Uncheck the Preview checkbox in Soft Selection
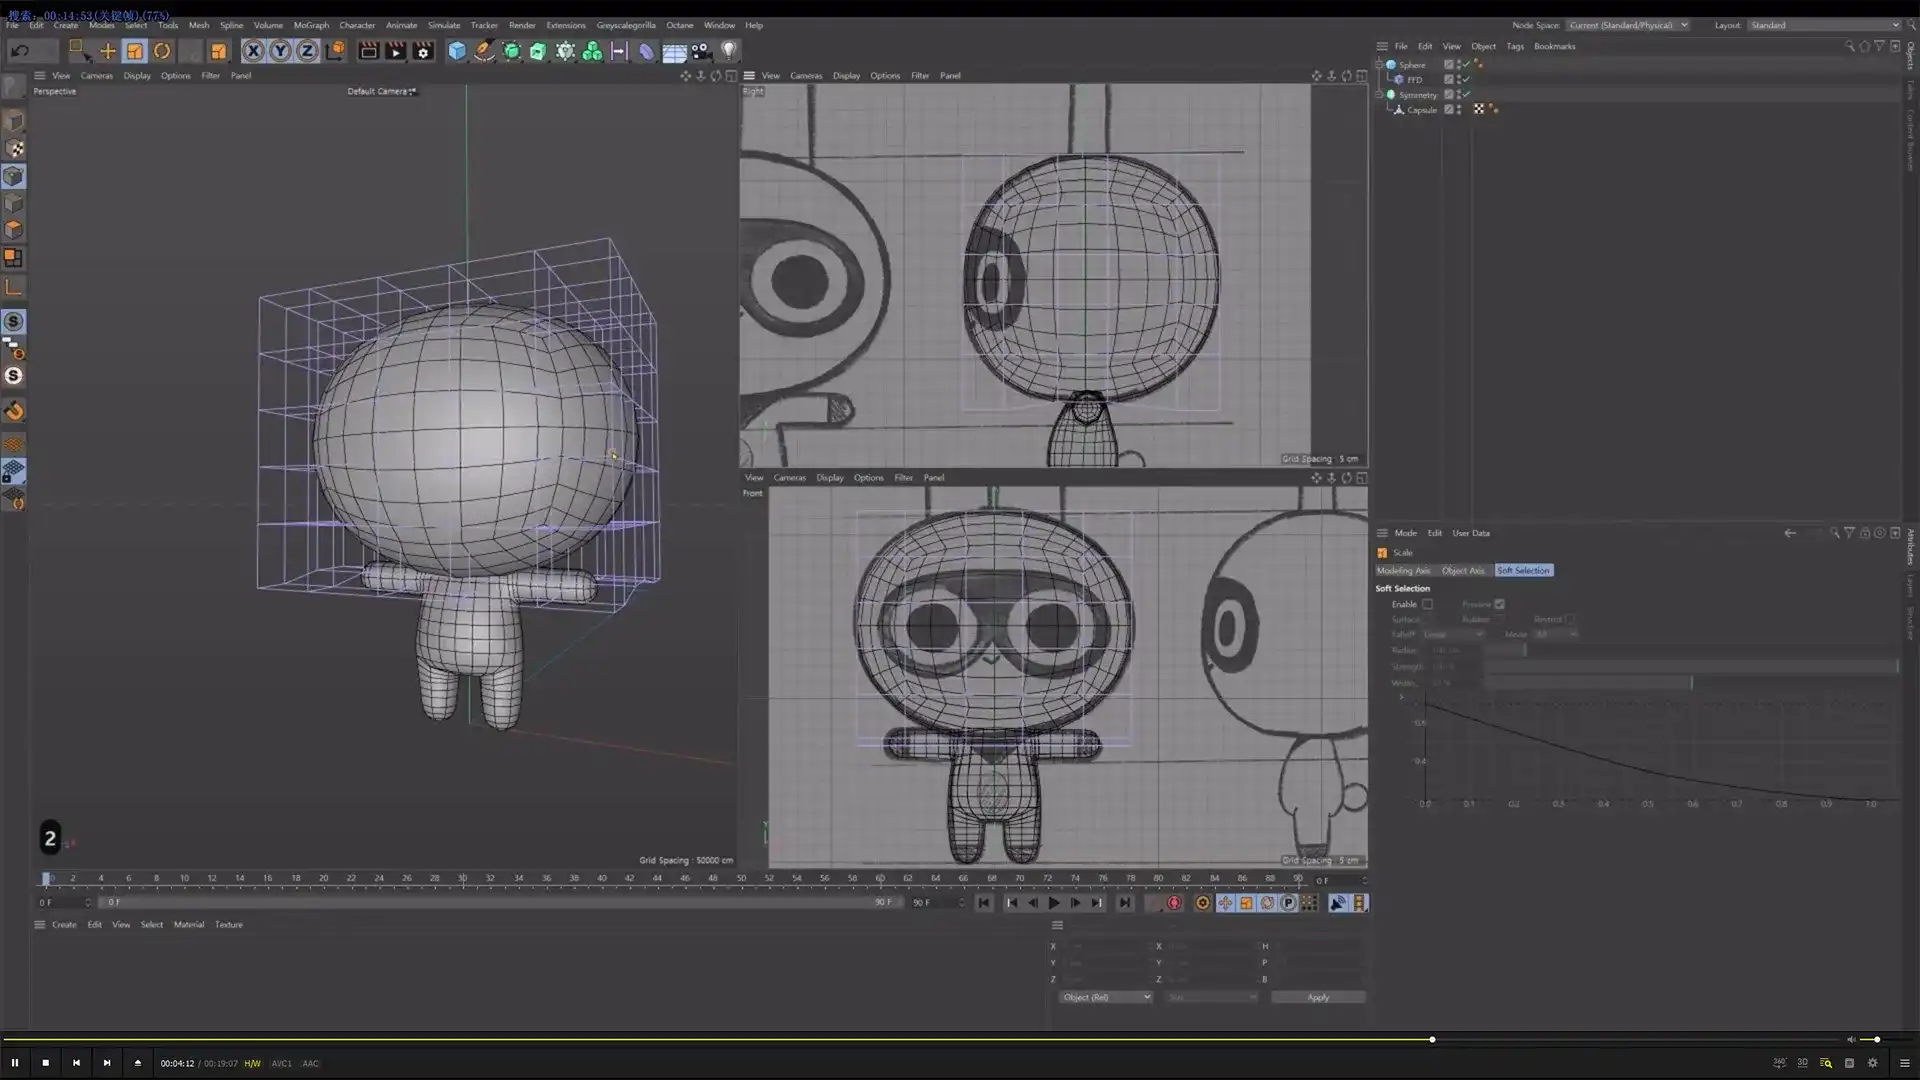Image resolution: width=1920 pixels, height=1080 pixels. tap(1499, 604)
